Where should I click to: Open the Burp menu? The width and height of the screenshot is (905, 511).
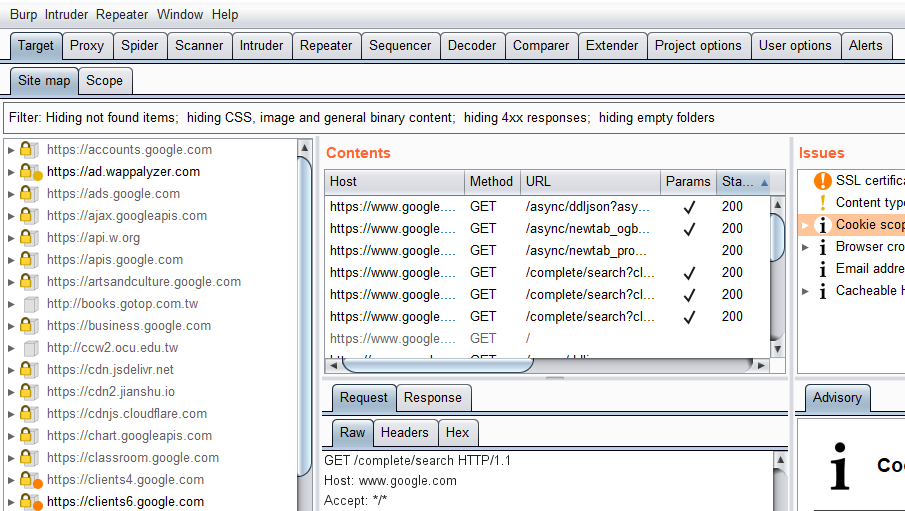coord(23,14)
